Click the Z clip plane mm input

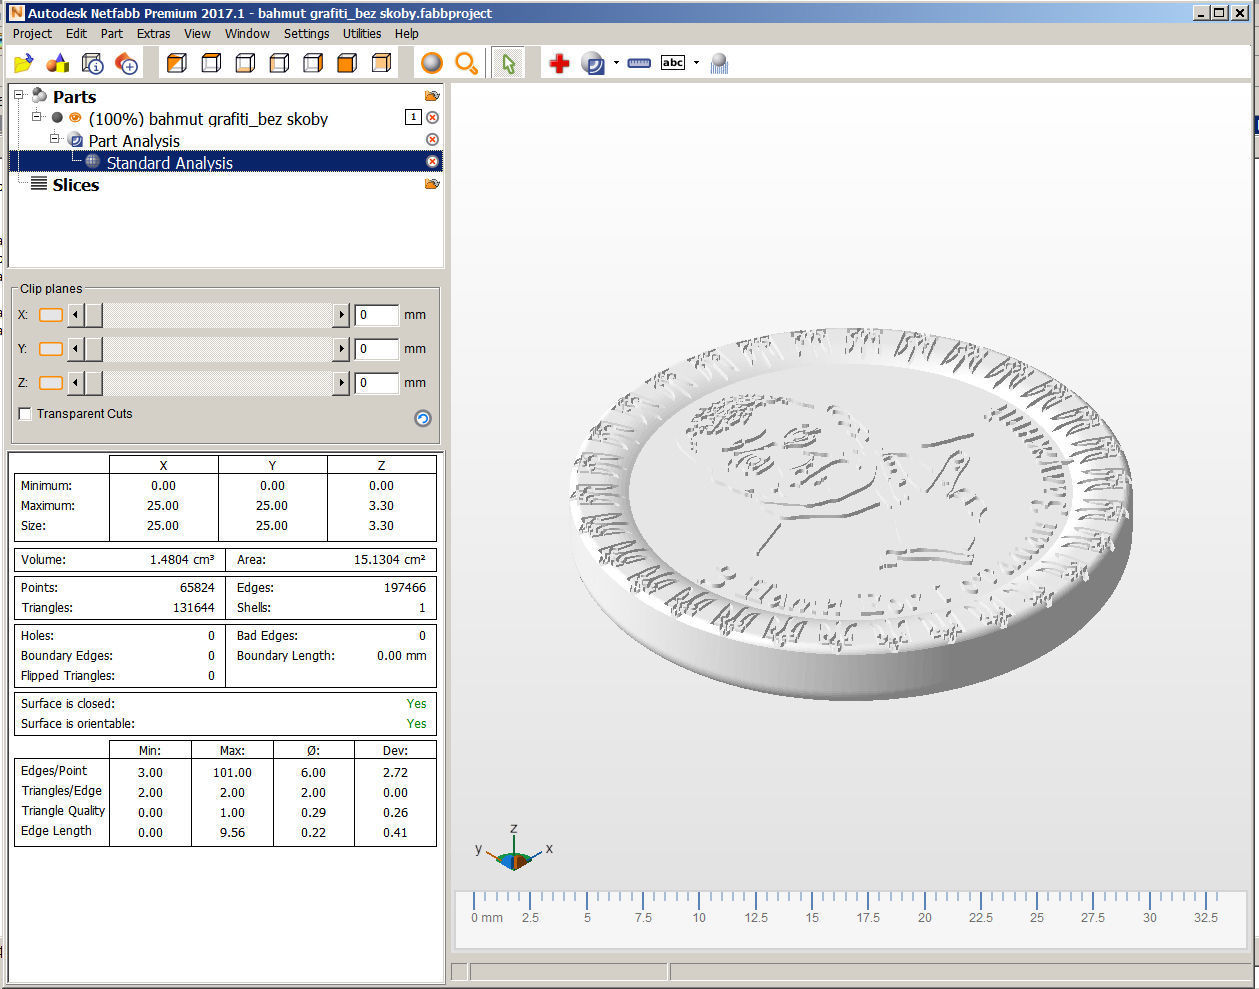(377, 383)
